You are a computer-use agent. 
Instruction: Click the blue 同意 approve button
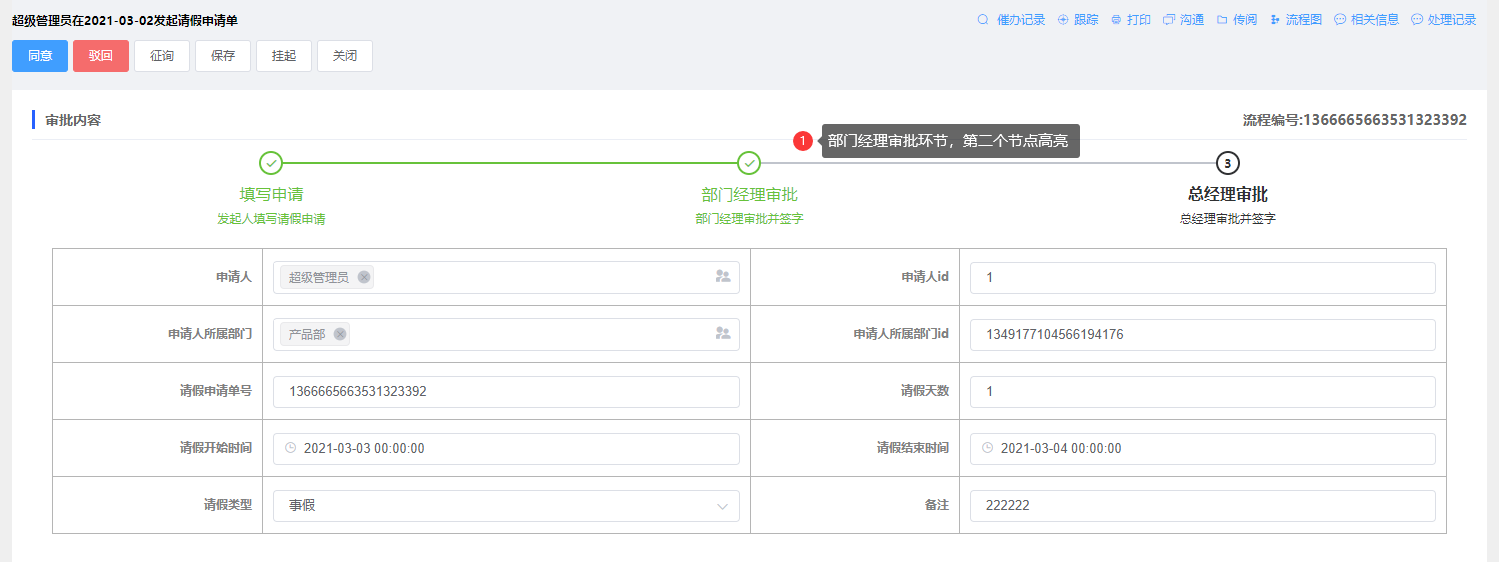tap(40, 56)
